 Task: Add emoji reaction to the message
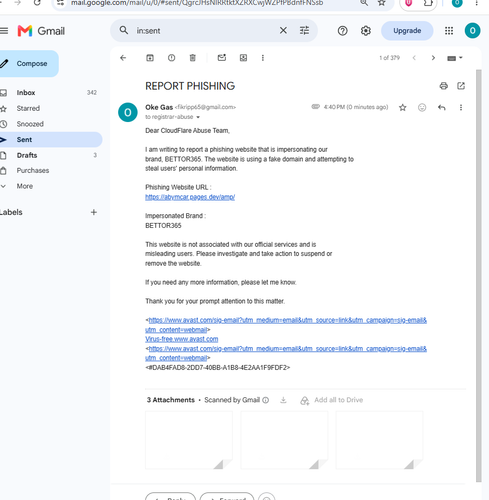tap(422, 107)
